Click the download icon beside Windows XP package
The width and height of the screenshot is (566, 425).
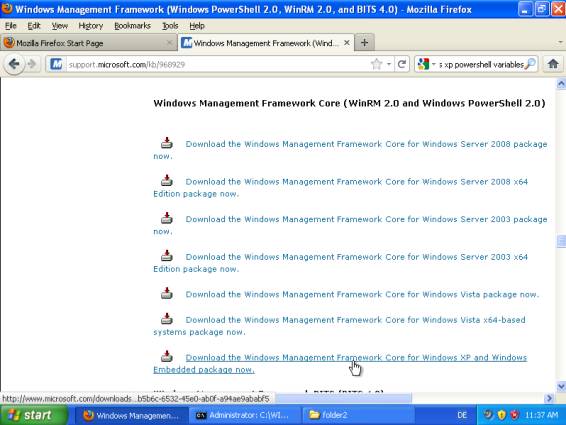pos(166,356)
